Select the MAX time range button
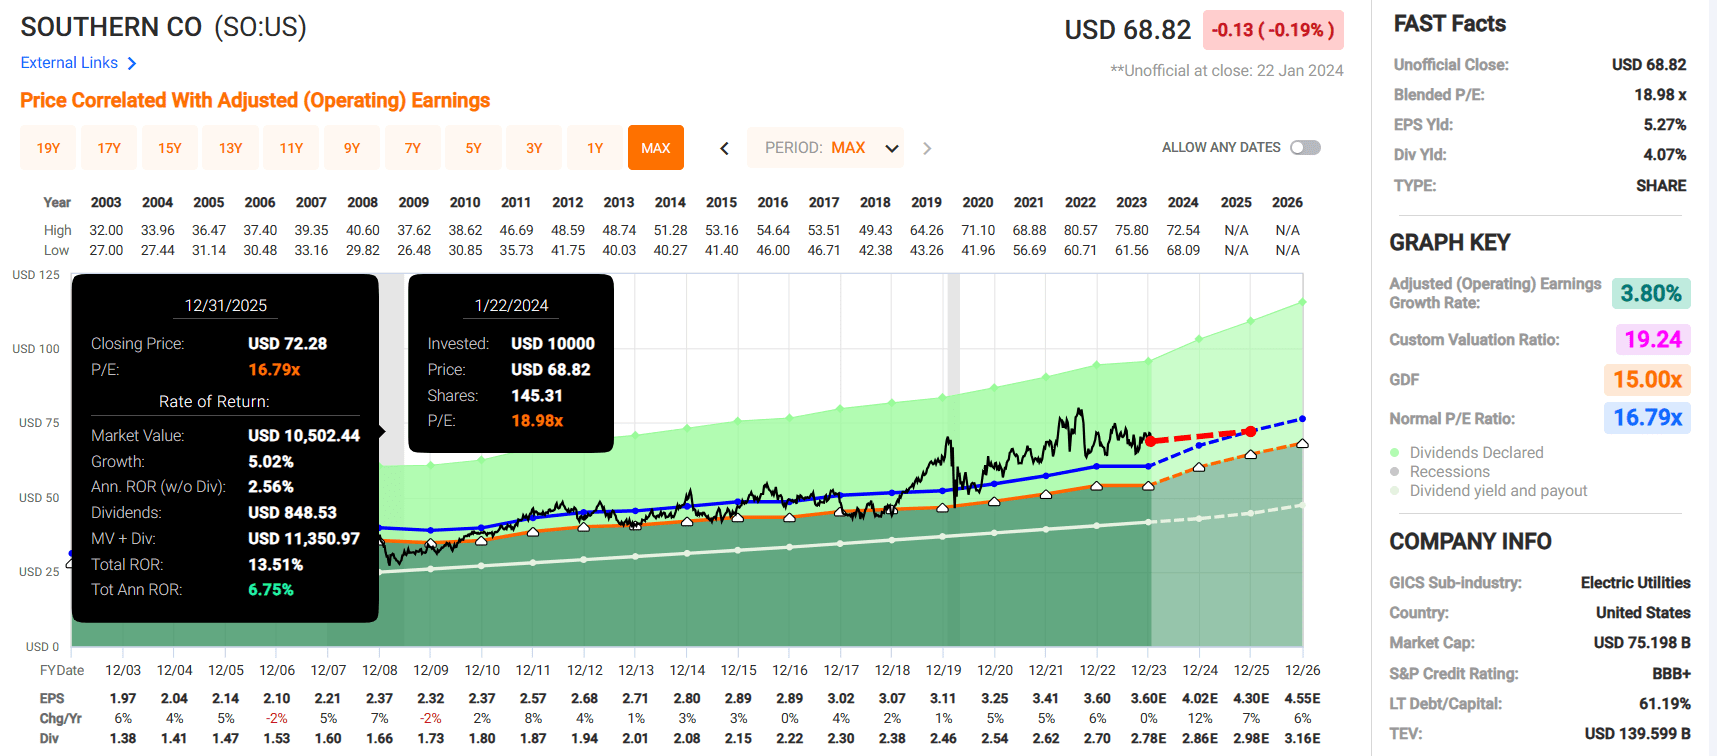Image resolution: width=1717 pixels, height=756 pixels. pyautogui.click(x=656, y=148)
